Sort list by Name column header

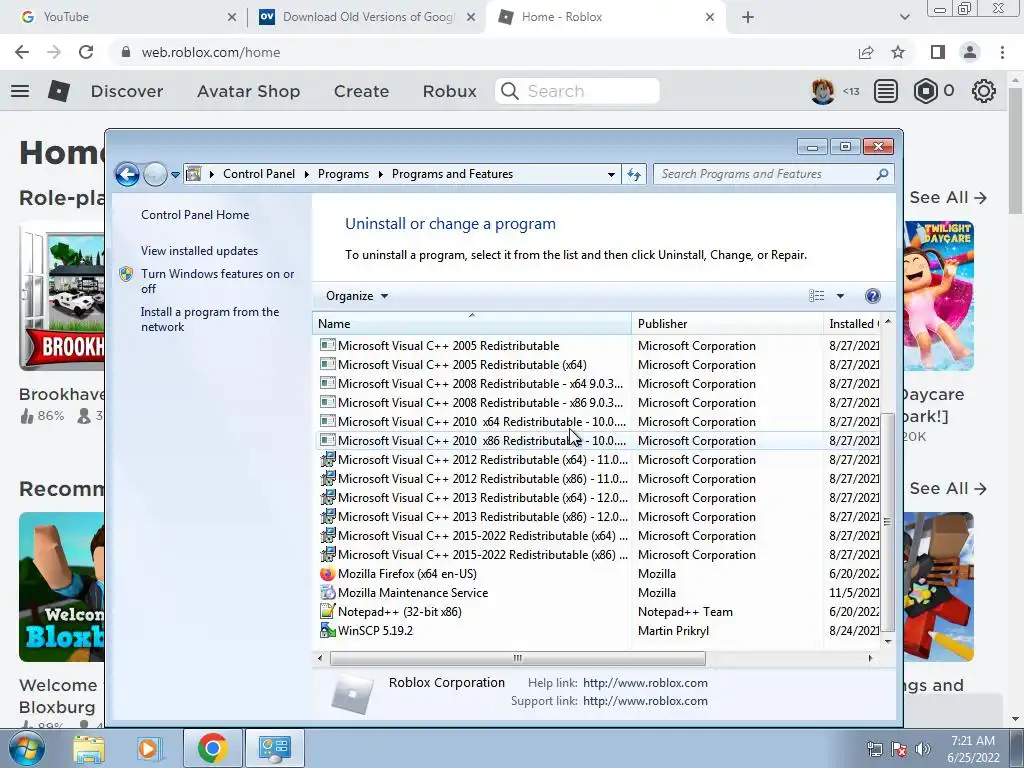[x=472, y=324]
